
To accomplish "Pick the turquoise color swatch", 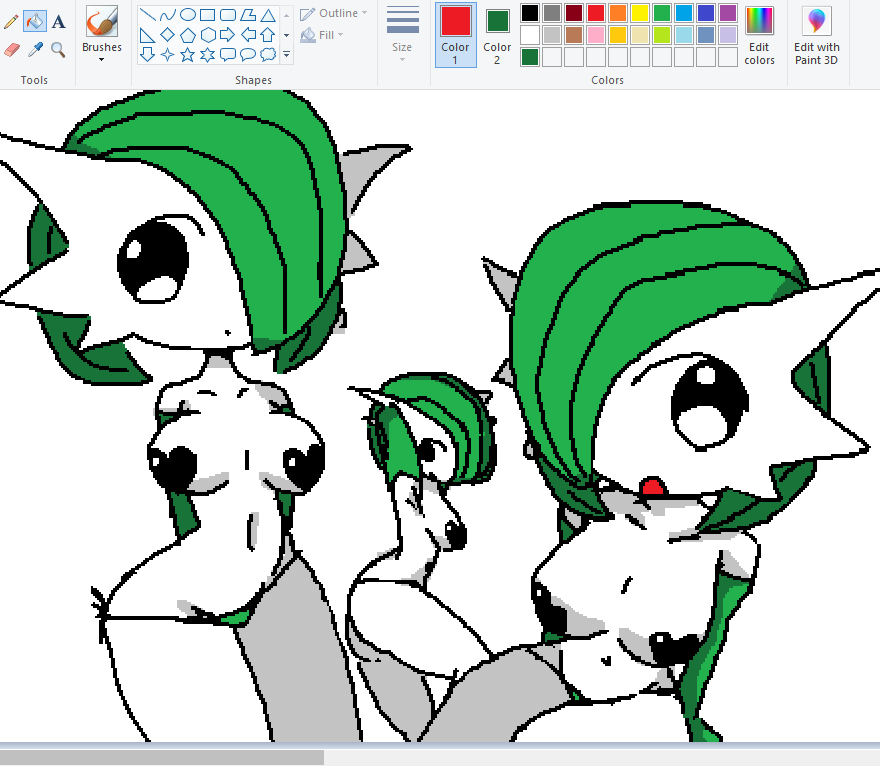I will (x=684, y=13).
